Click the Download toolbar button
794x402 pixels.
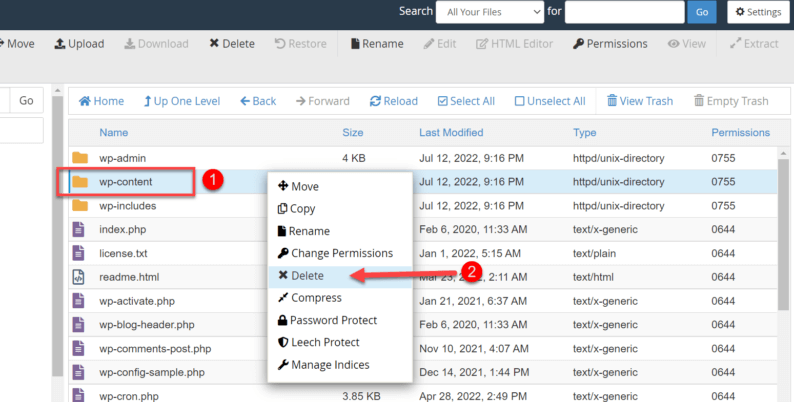pyautogui.click(x=156, y=44)
